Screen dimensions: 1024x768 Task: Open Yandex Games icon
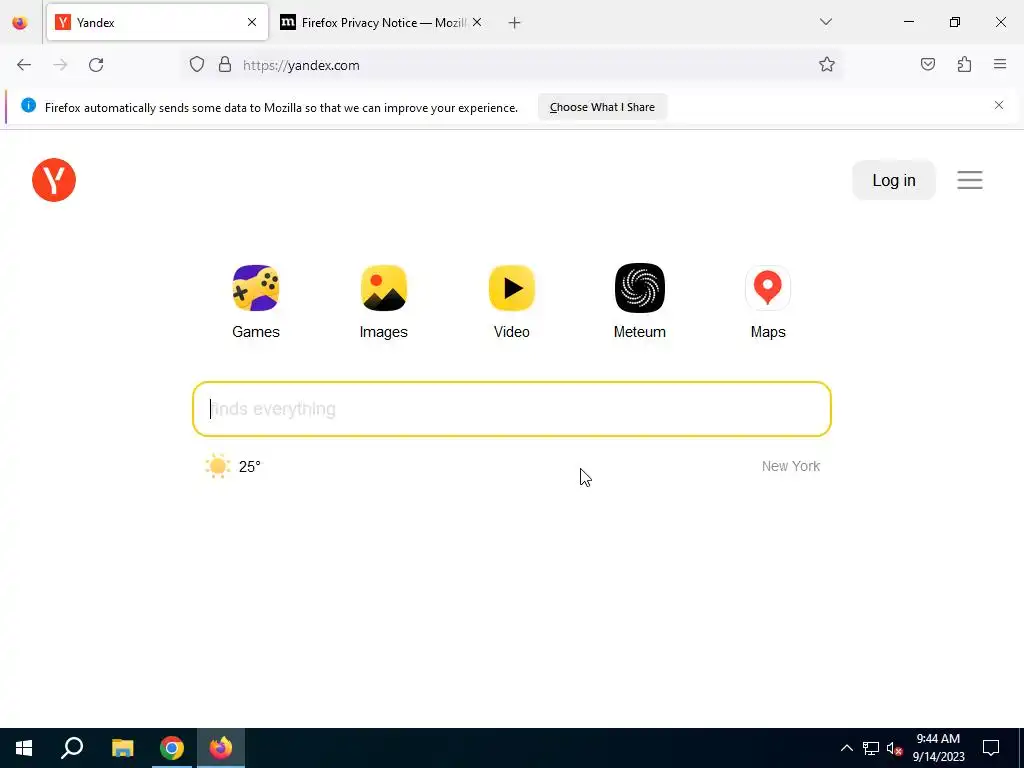tap(256, 288)
